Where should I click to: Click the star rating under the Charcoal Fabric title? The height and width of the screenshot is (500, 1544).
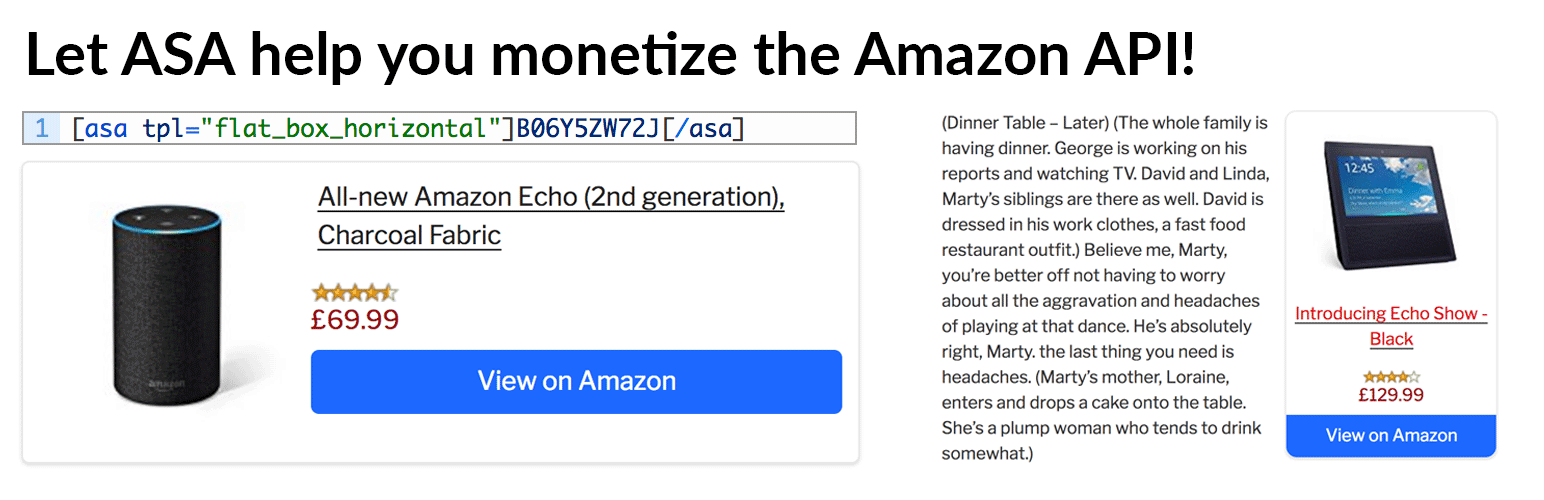tap(355, 293)
